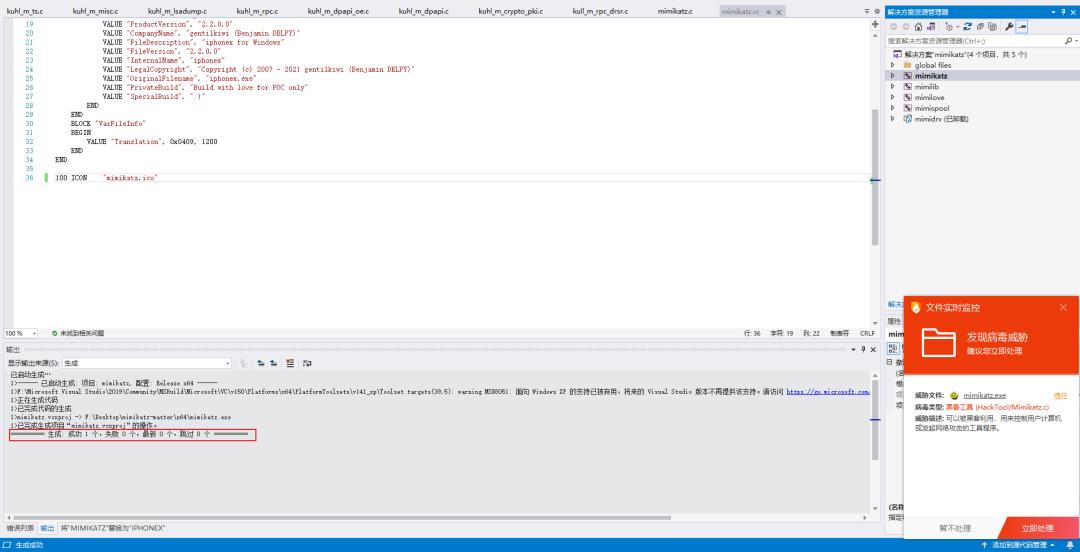Click the red handle-immediately button
1080x552 pixels.
1037,527
